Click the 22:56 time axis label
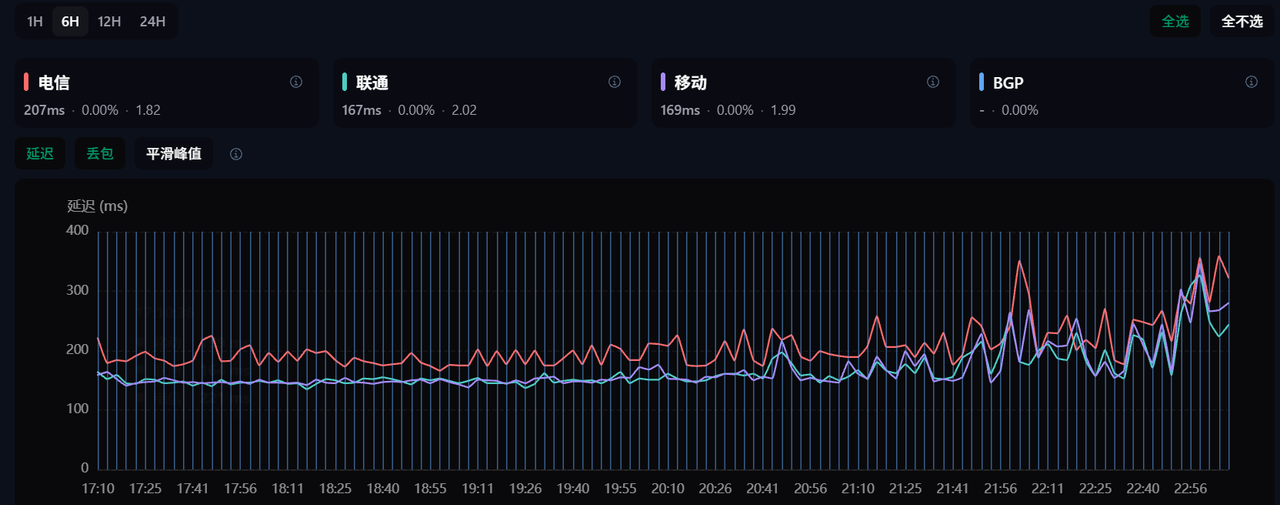This screenshot has height=505, width=1280. (1190, 489)
